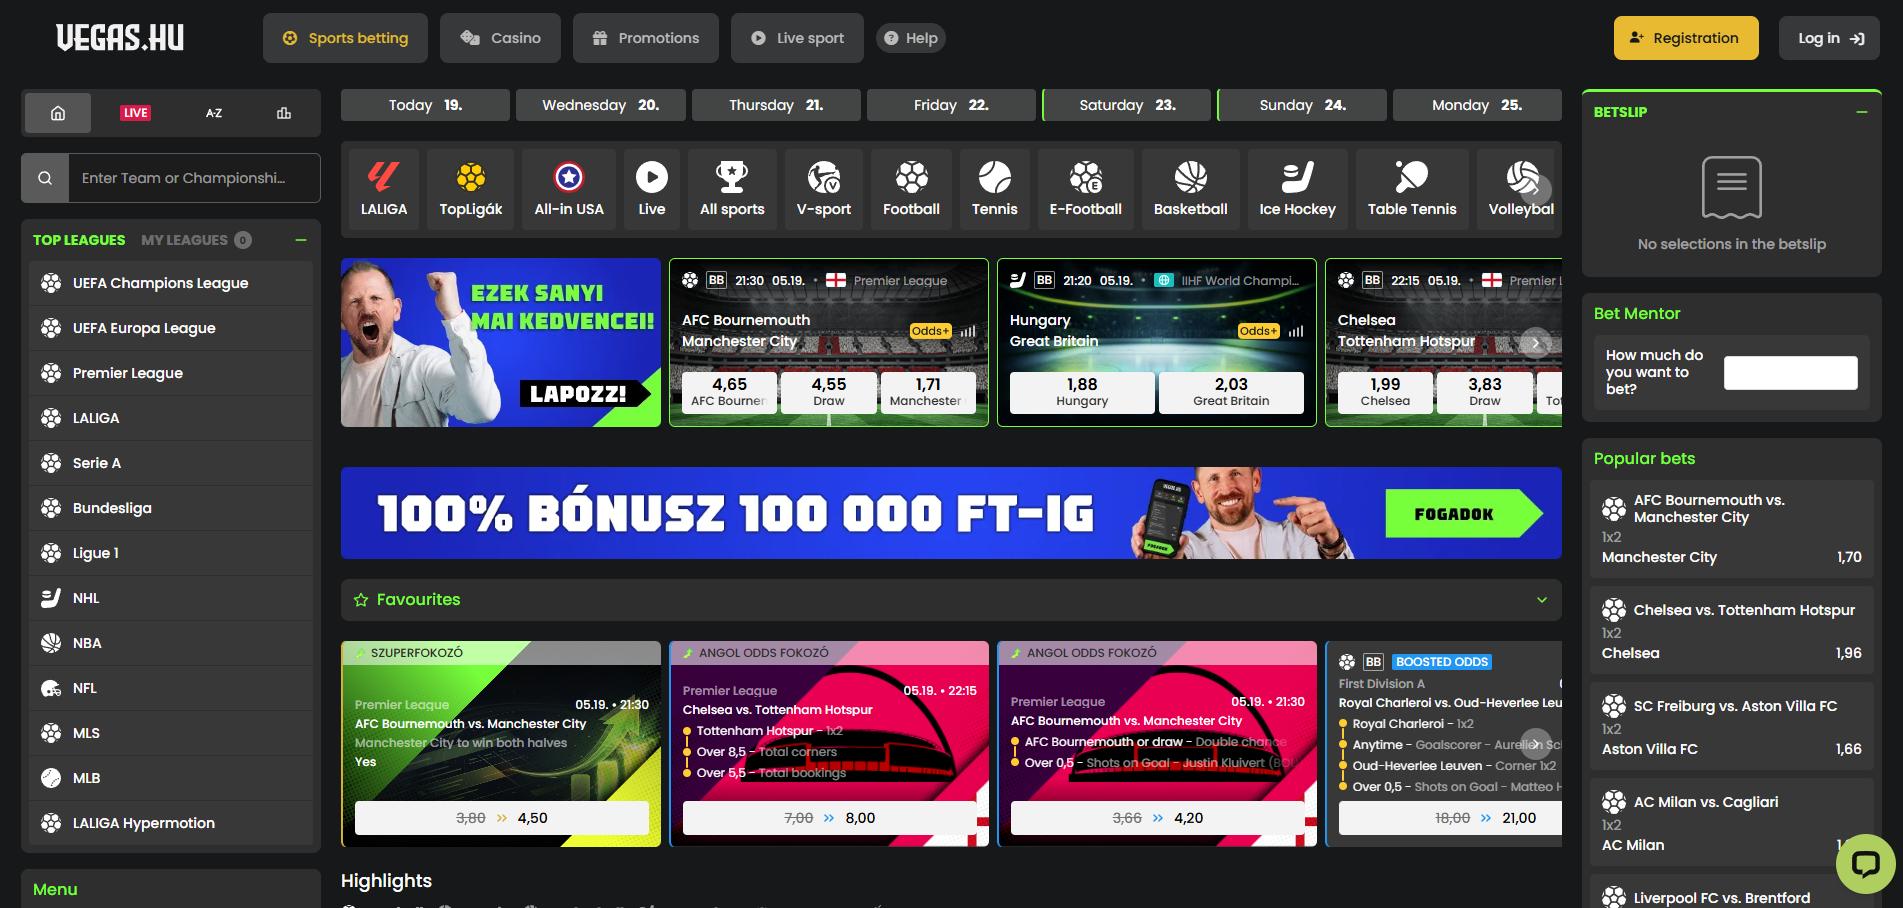Open the Help question mark button
Viewport: 1903px width, 908px height.
click(x=911, y=38)
